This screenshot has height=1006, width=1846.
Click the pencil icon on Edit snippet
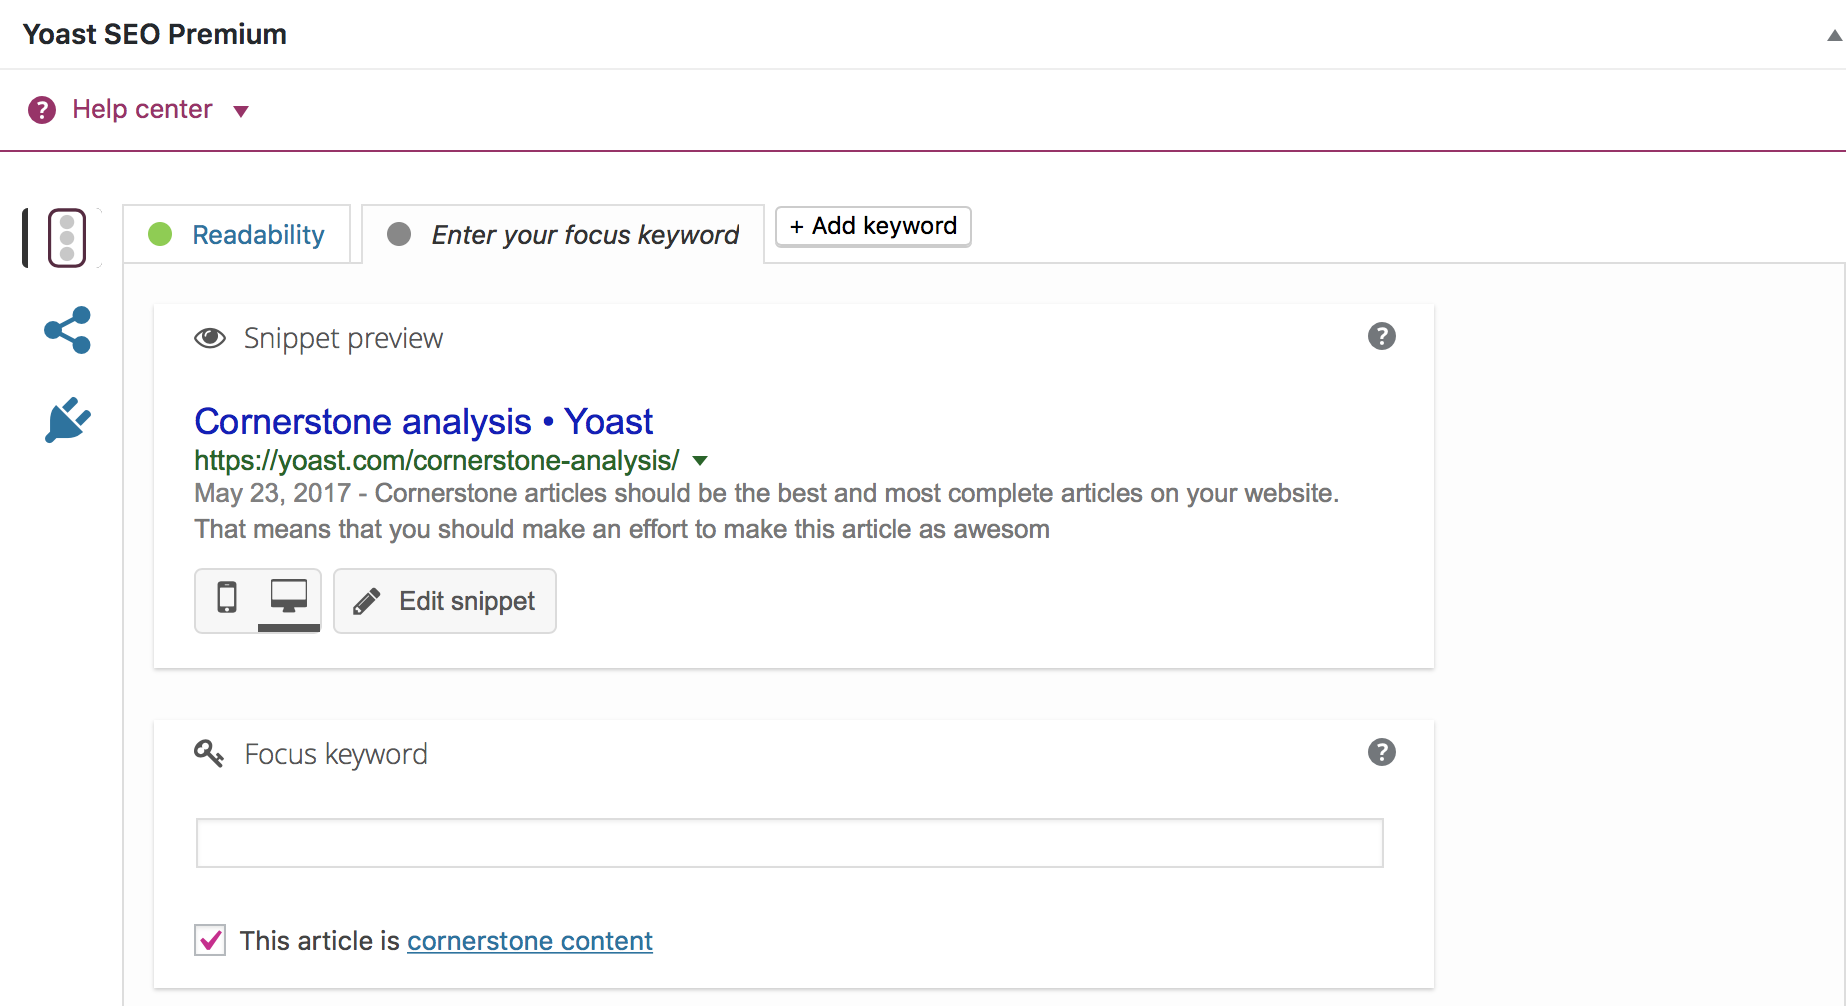367,601
